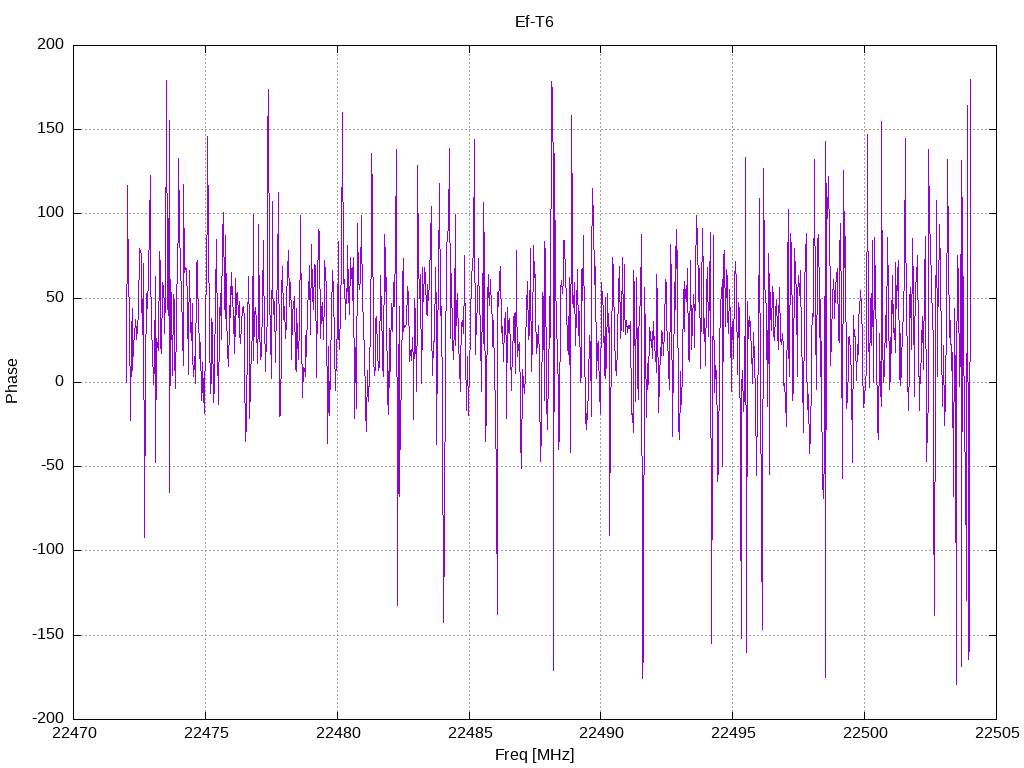Click the plot title Ef-T6
This screenshot has width=1024, height=768.
534,22
